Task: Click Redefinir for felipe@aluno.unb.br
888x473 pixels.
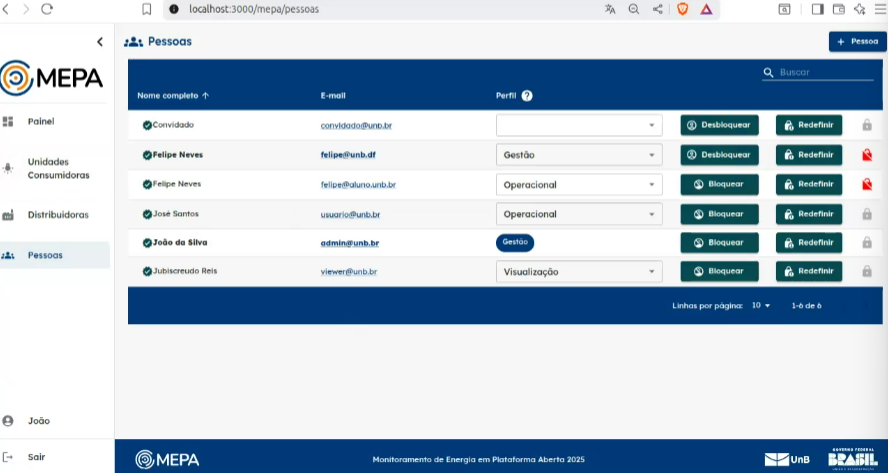Action: (809, 184)
